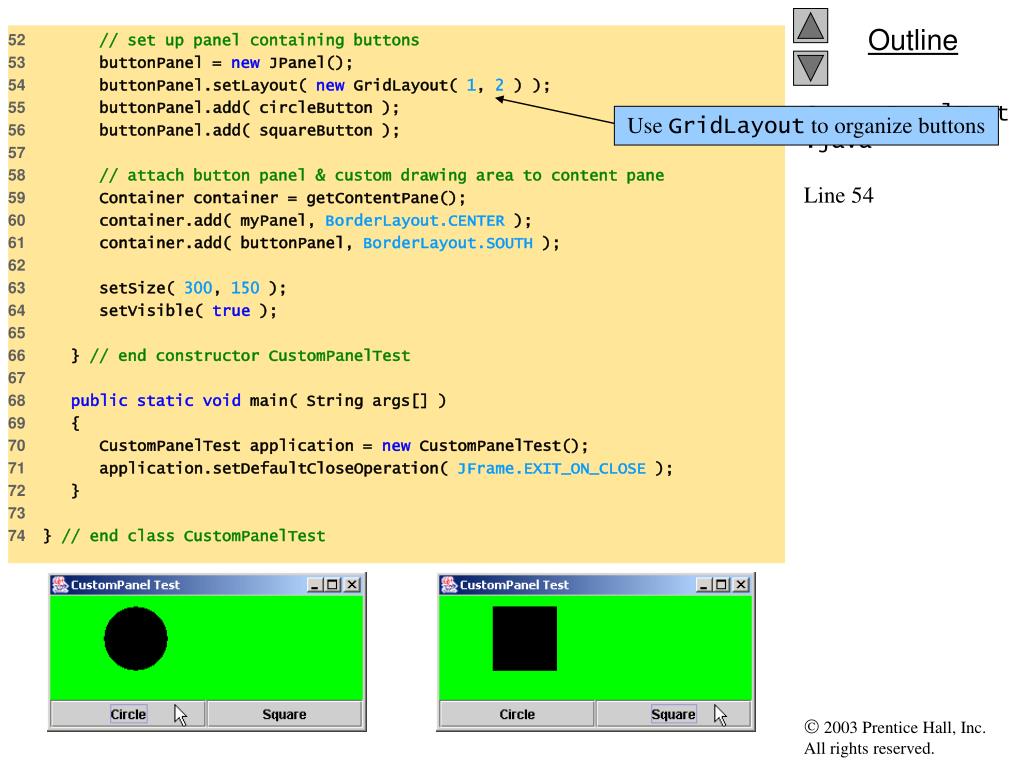
Task: Click 'public static void main' line
Action: coord(259,401)
